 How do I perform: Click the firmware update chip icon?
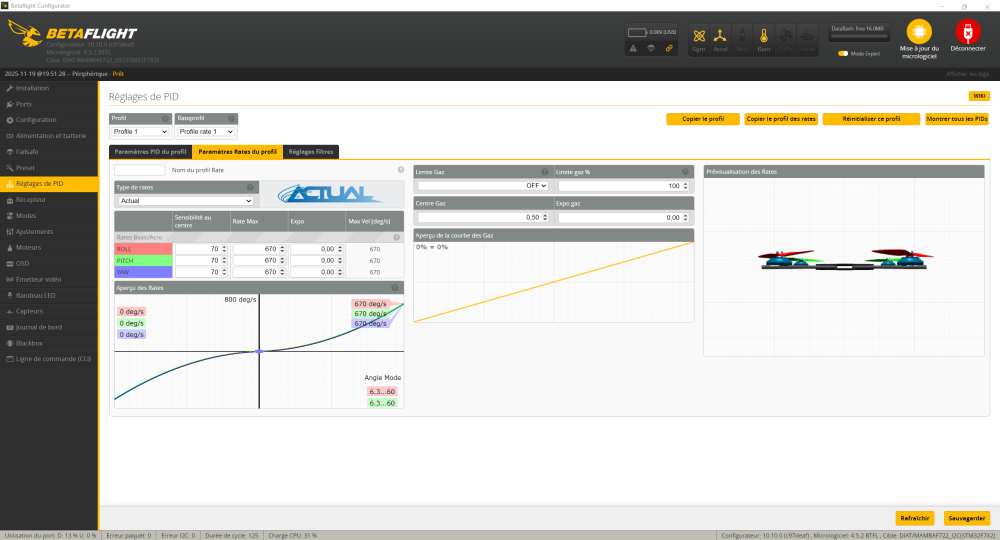[918, 32]
